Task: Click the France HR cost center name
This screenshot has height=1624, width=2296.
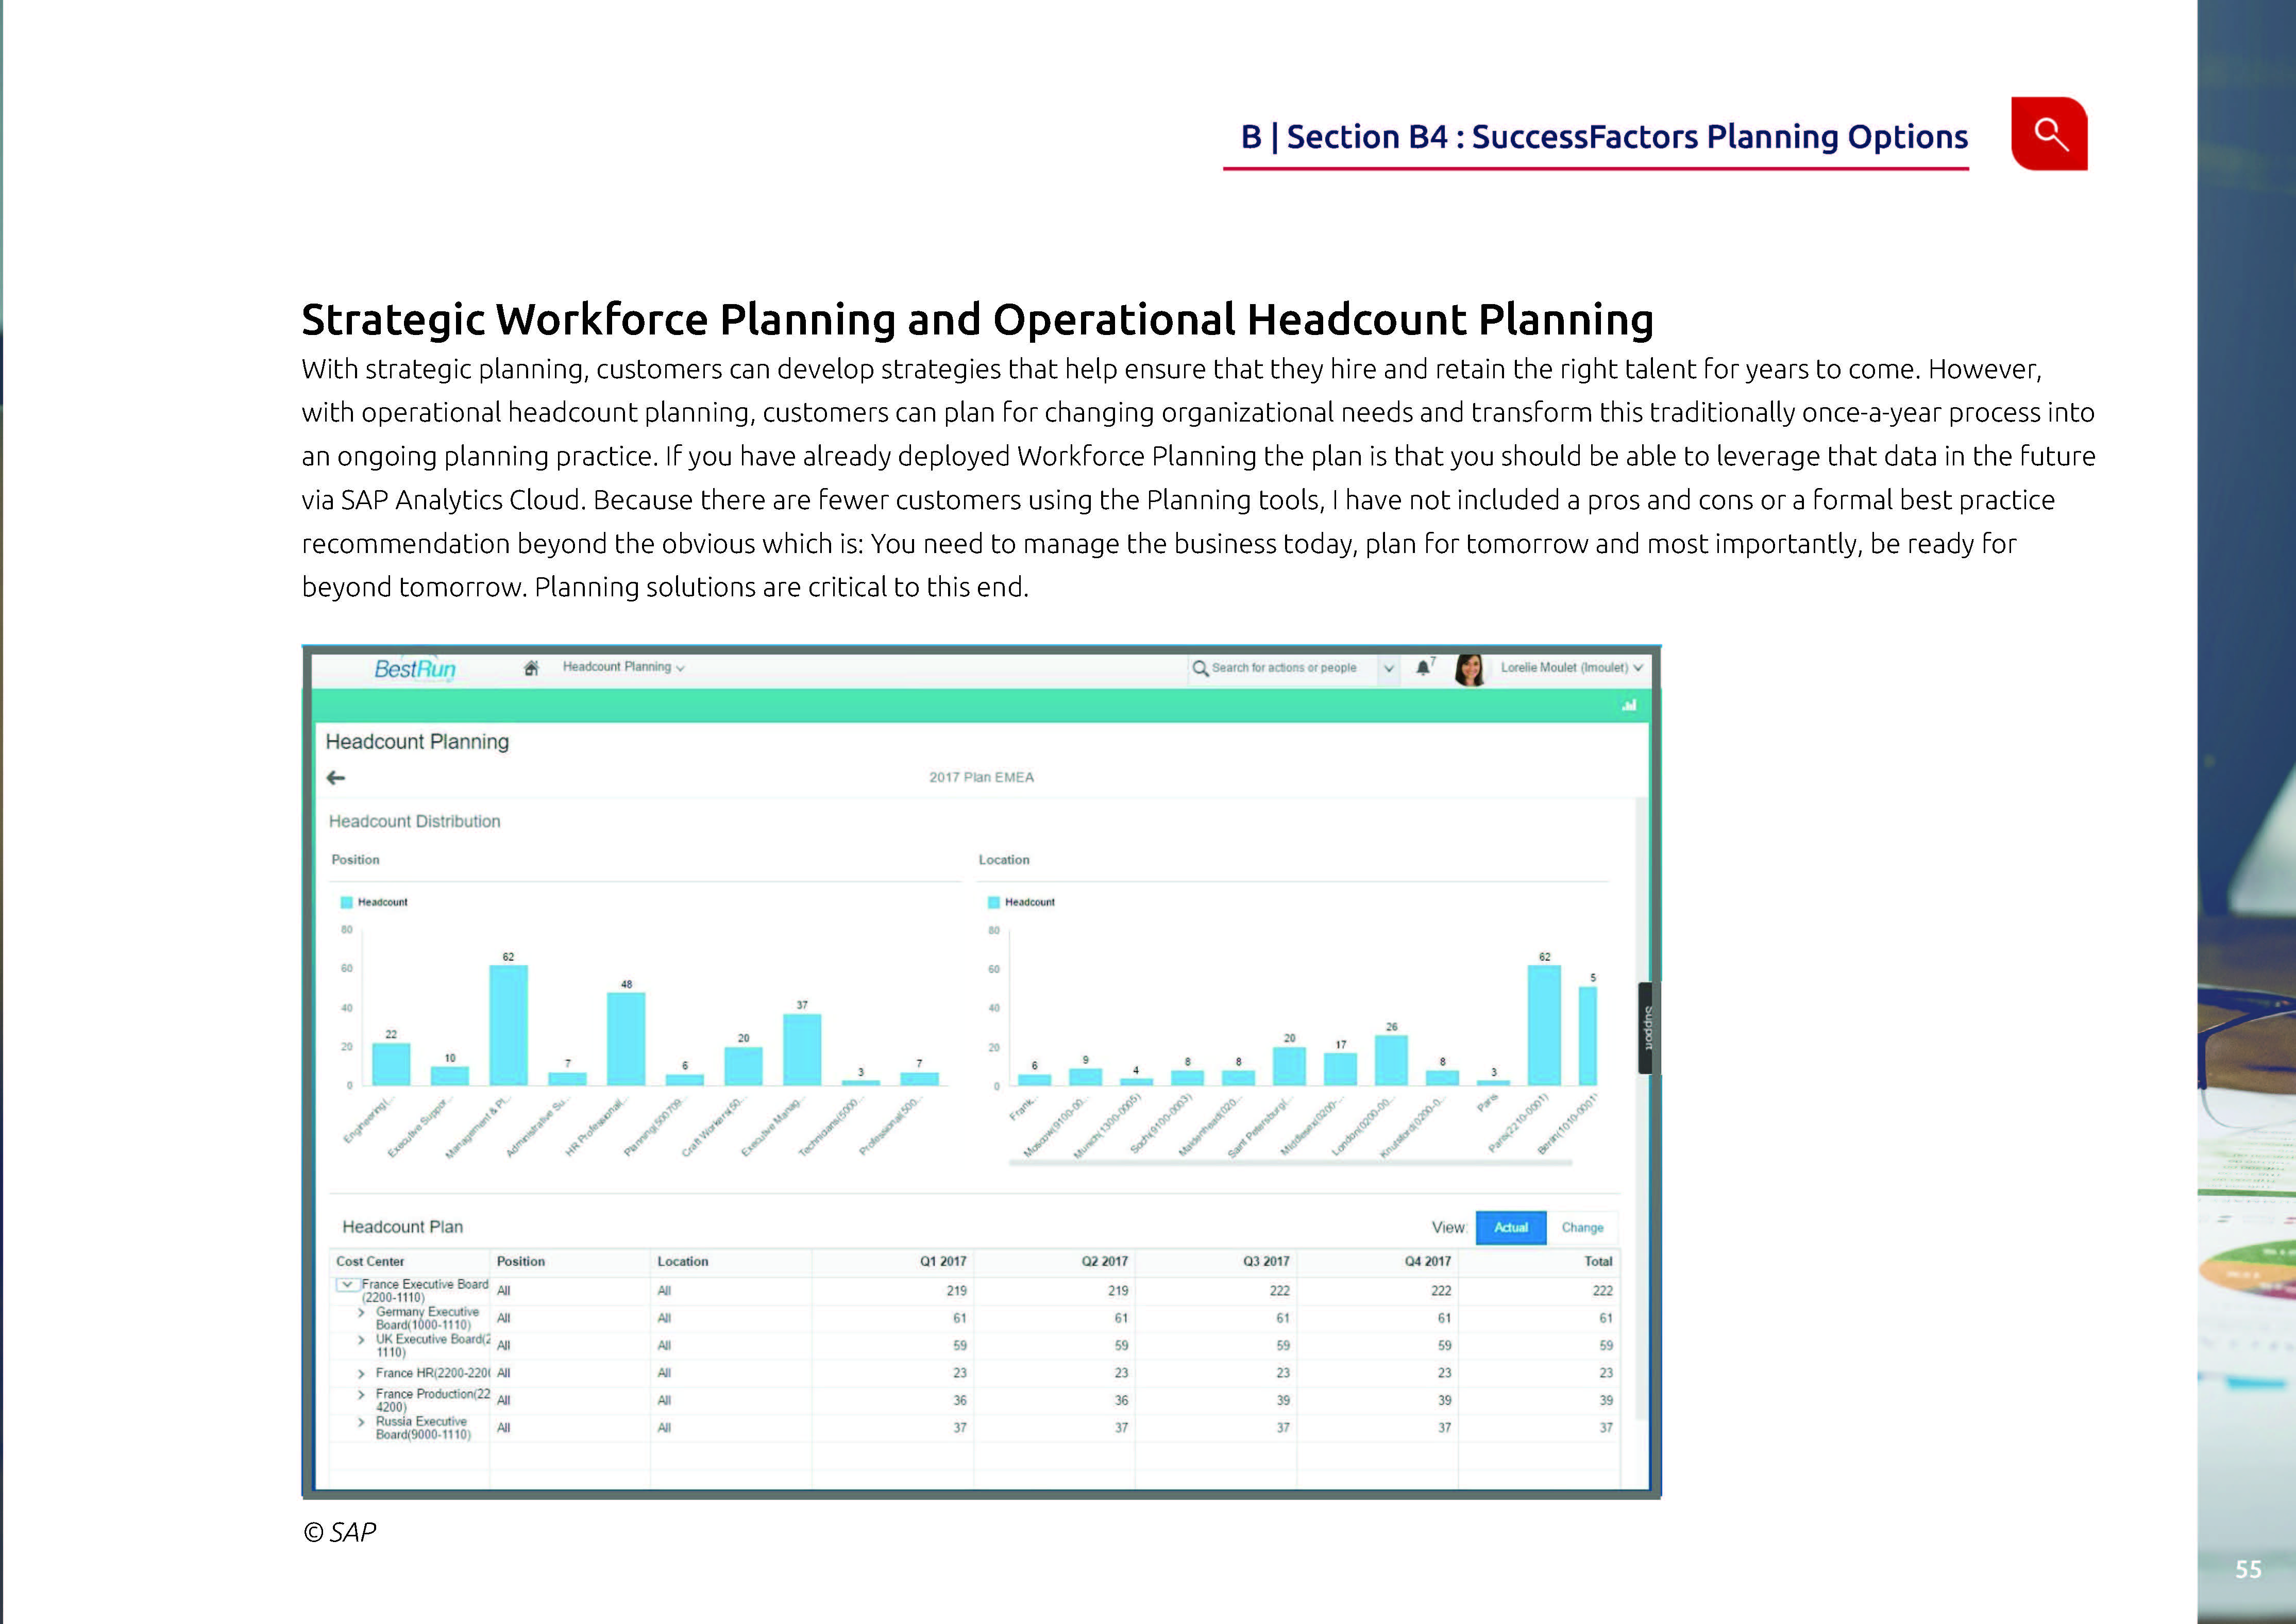Action: tap(433, 1373)
